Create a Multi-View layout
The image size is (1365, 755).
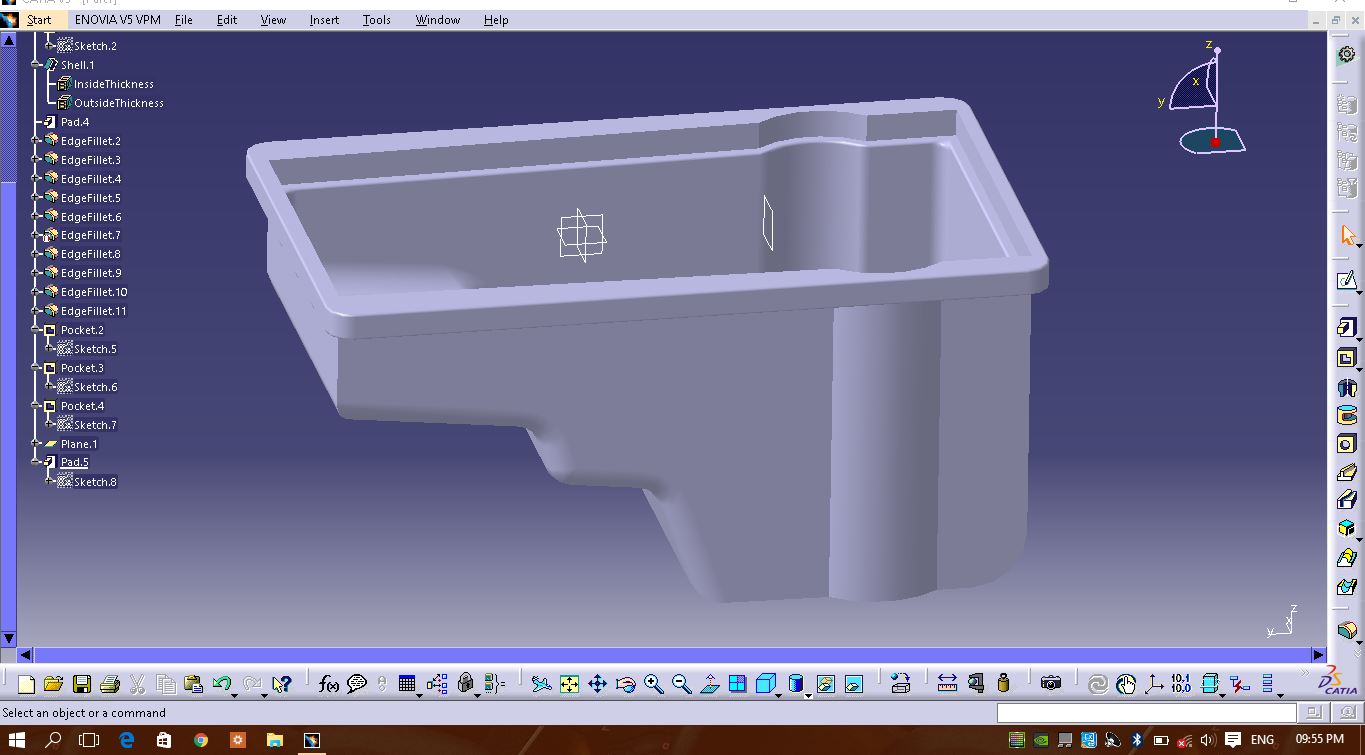[737, 684]
